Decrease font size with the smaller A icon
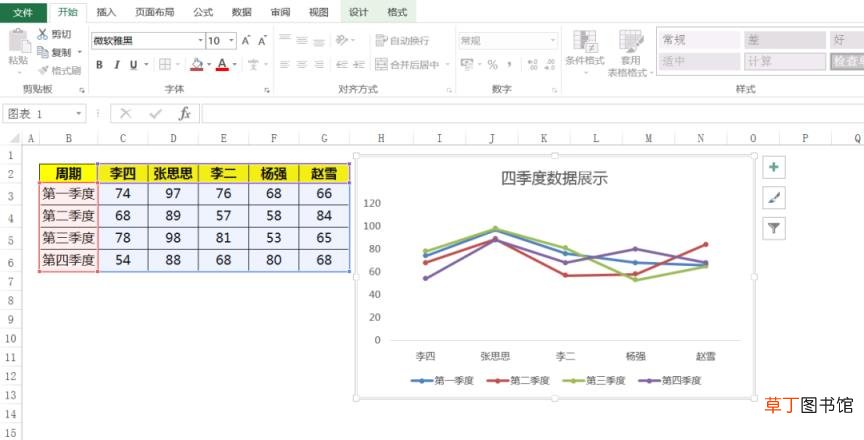The height and width of the screenshot is (440, 864). click(x=262, y=41)
